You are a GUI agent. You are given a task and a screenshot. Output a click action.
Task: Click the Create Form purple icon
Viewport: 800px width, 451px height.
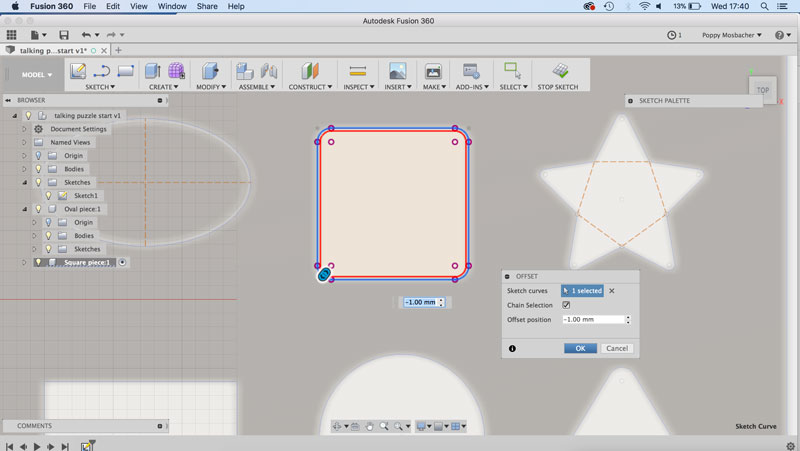pos(176,71)
